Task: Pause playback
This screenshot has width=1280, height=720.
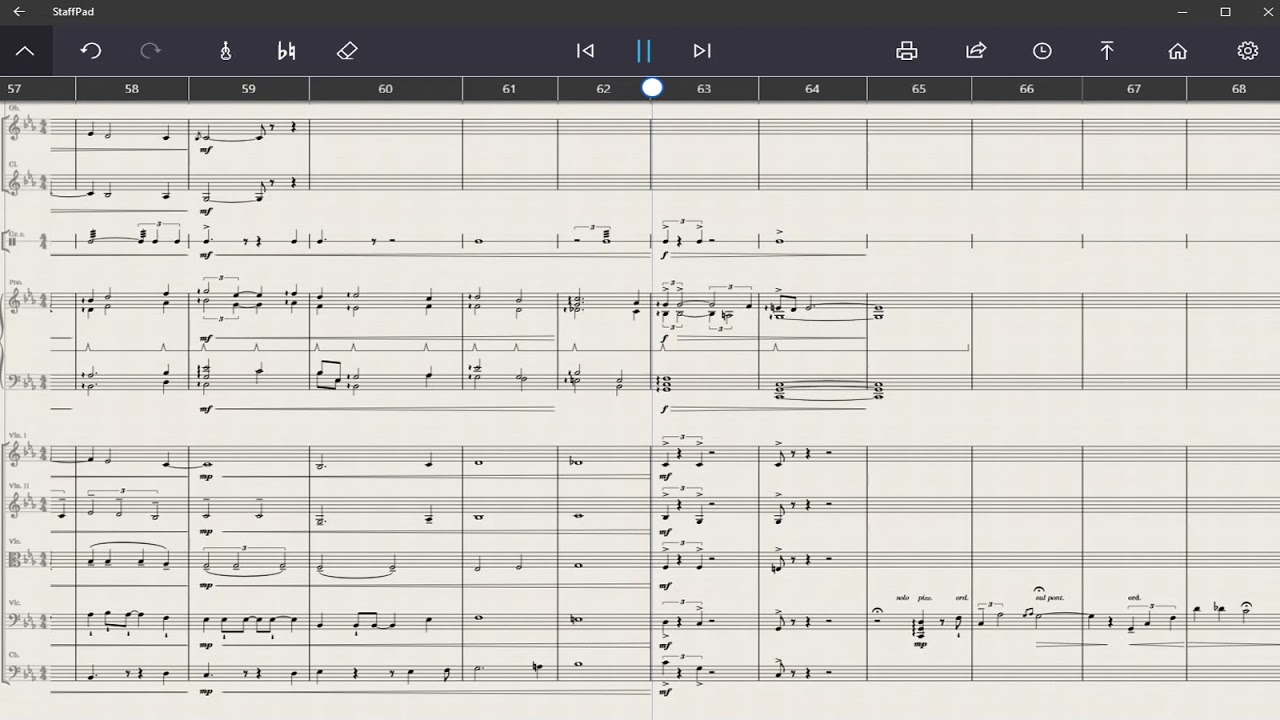Action: [644, 51]
